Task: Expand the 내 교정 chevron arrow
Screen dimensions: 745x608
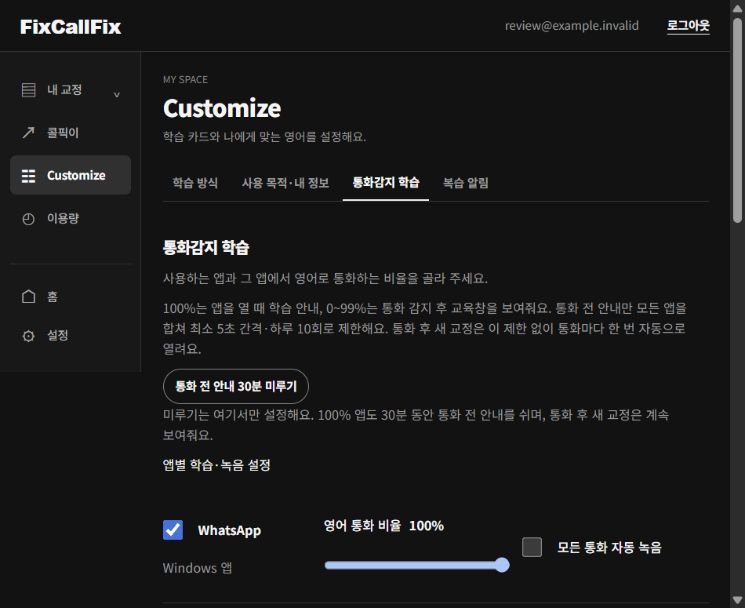Action: (x=116, y=95)
